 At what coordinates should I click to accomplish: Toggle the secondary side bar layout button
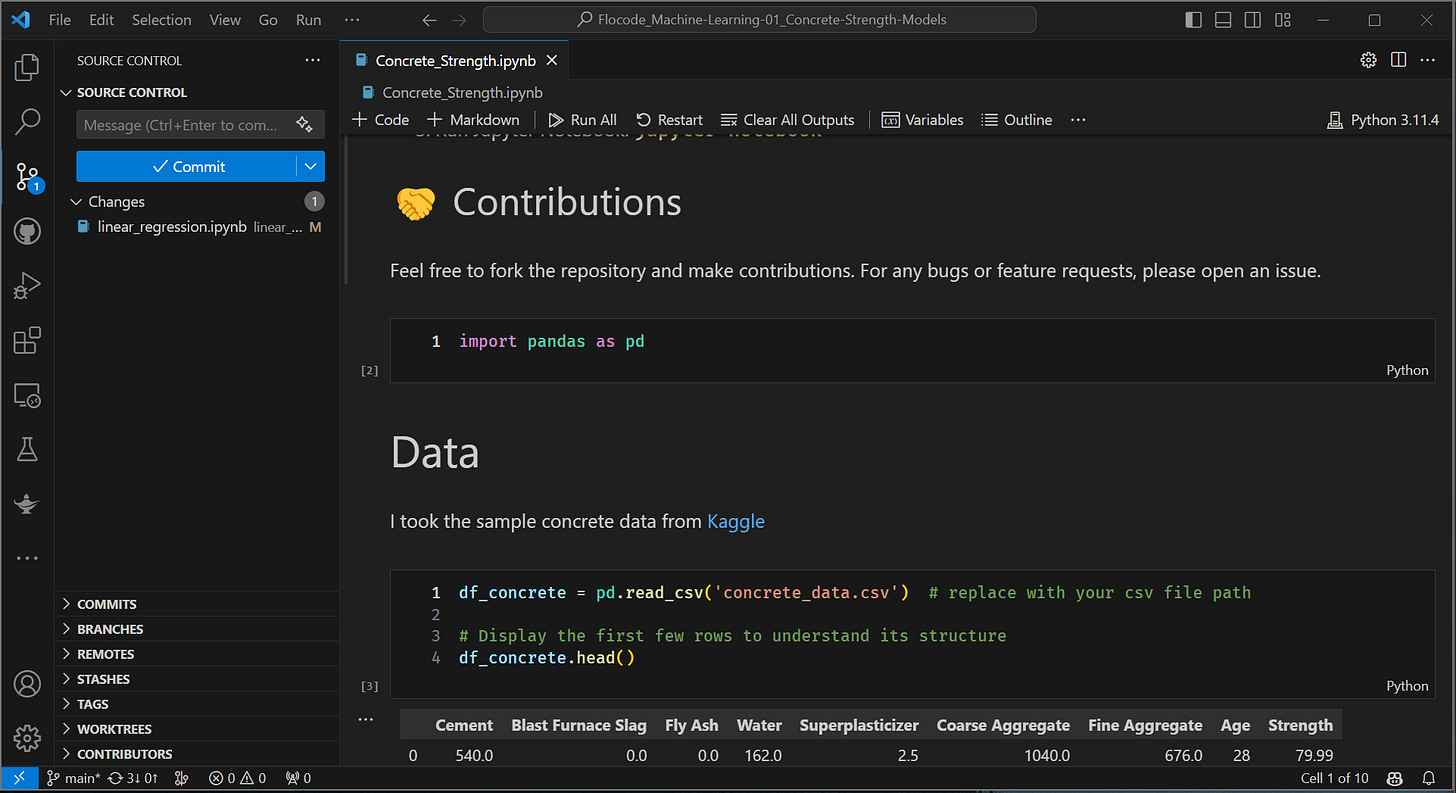click(x=1253, y=20)
